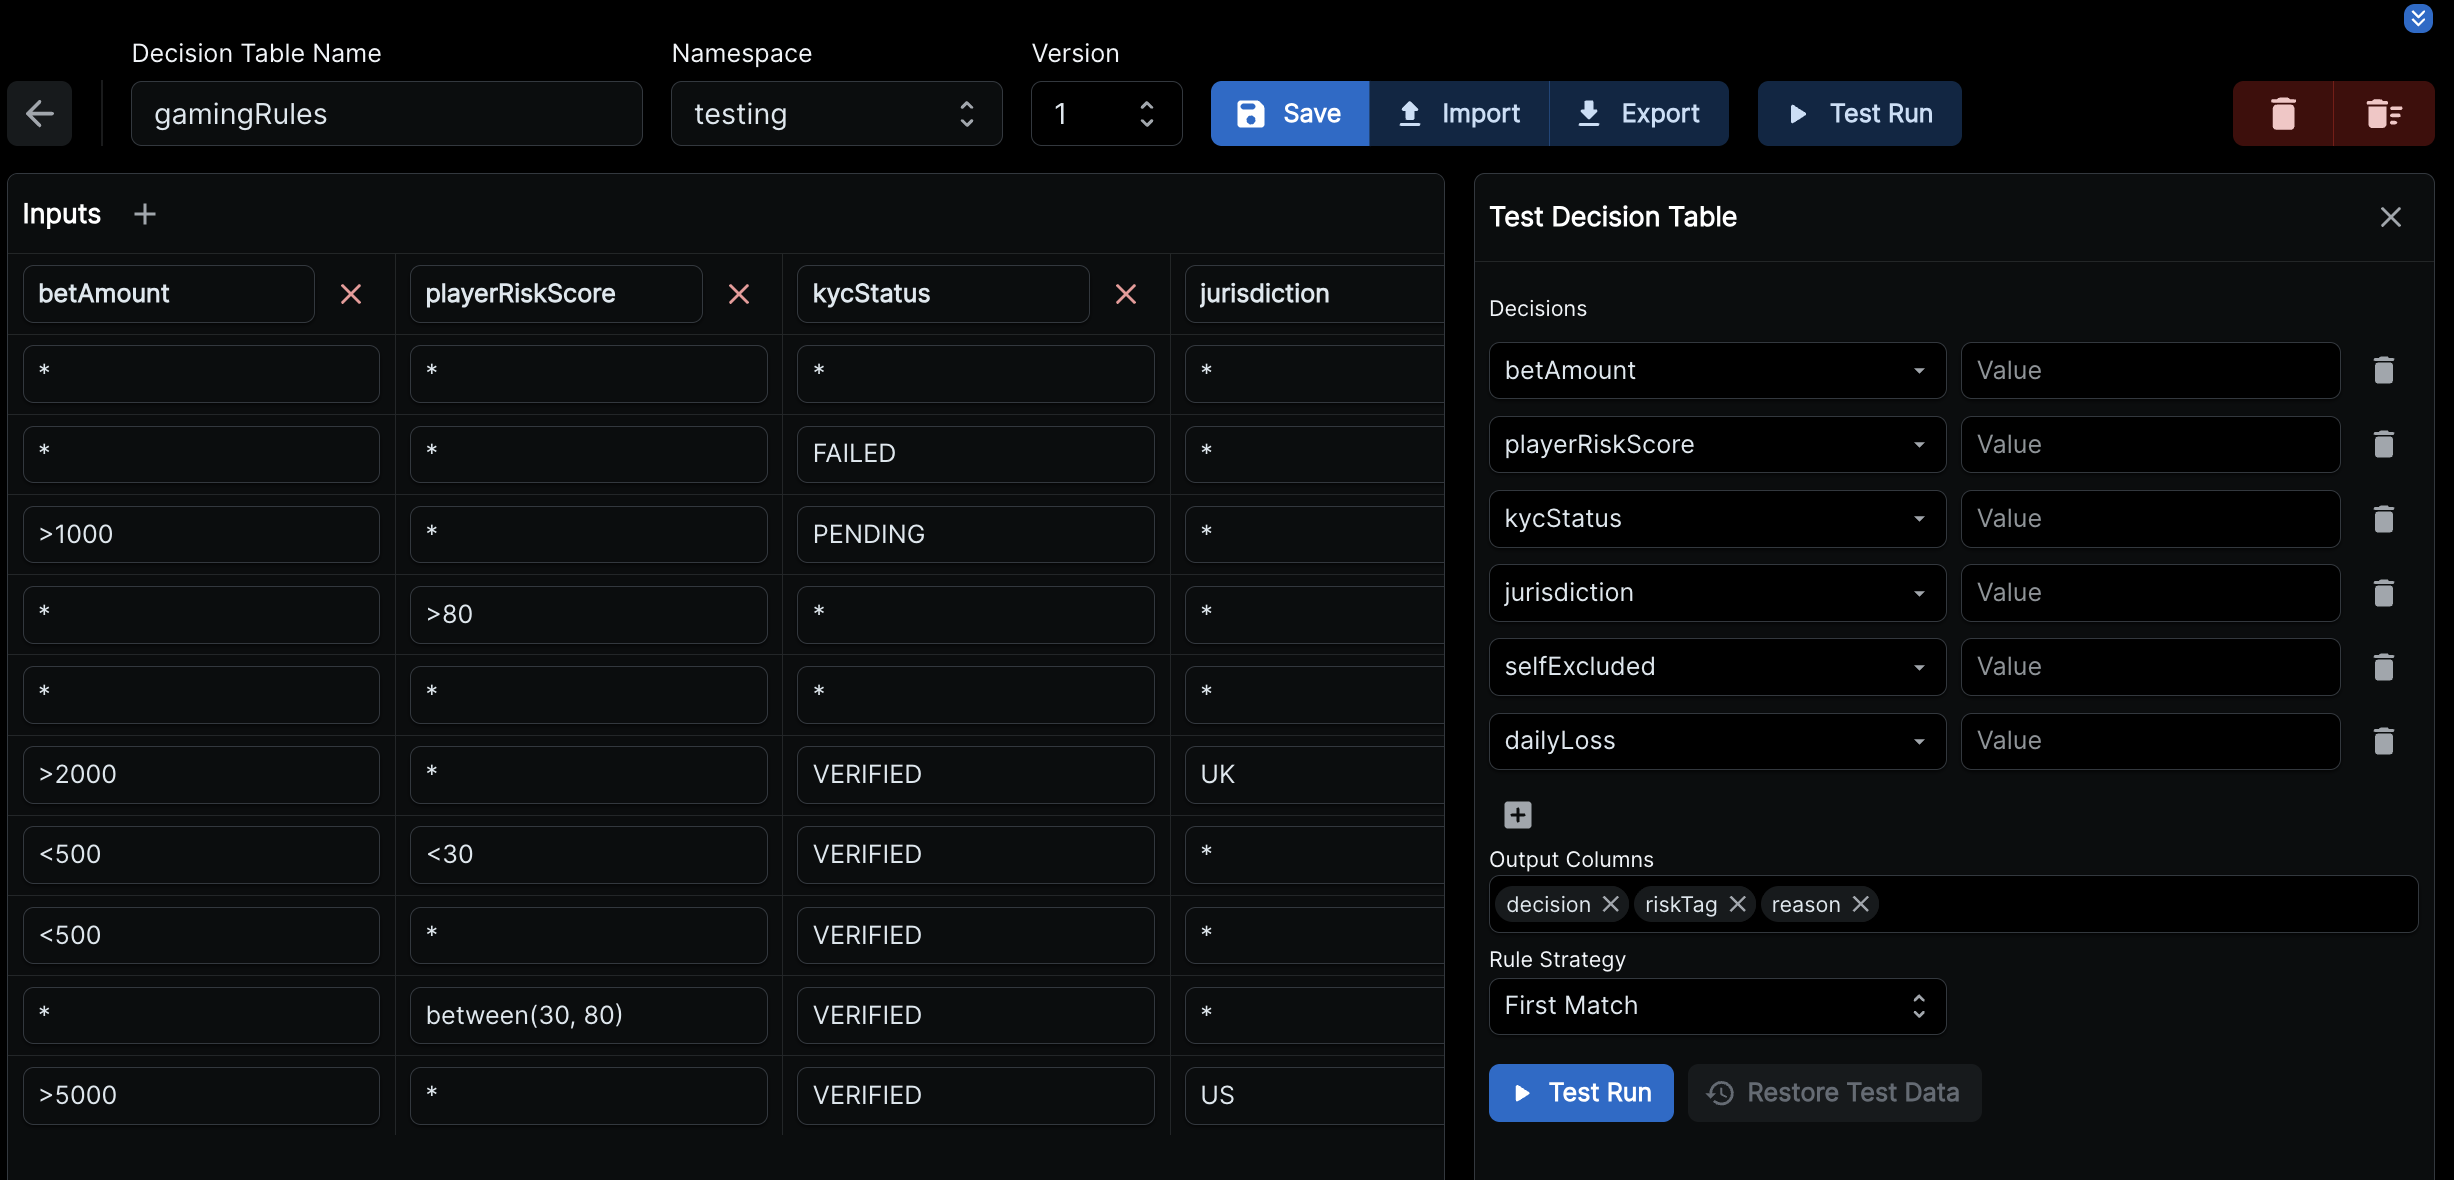Click the <30 playerRiskScore cell
Screen dimensions: 2454x1180
point(589,854)
